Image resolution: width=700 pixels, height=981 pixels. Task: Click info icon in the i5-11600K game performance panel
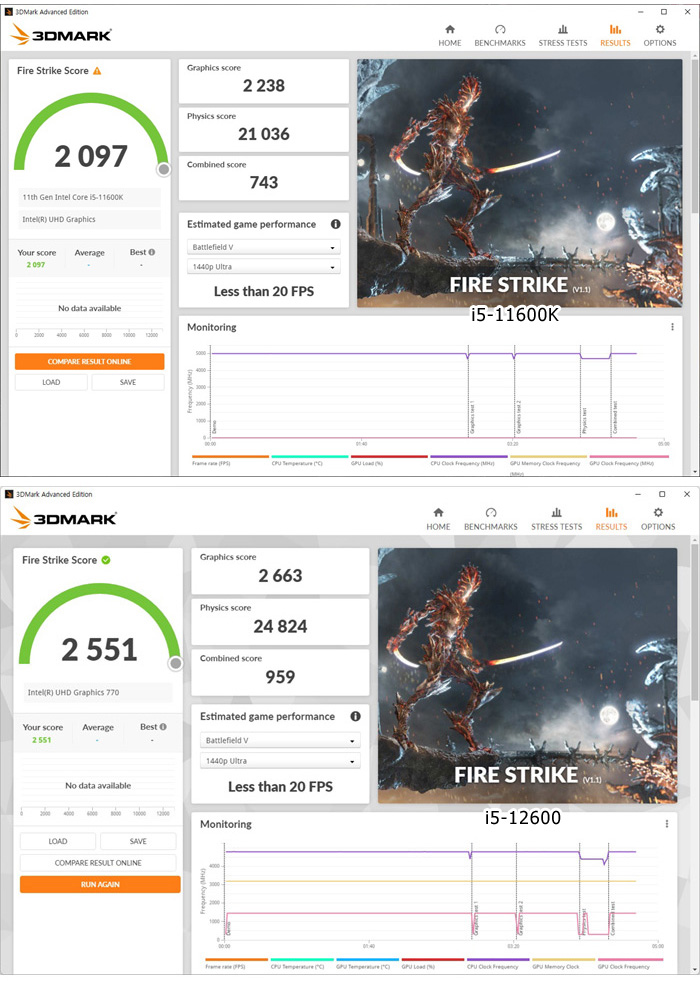tap(335, 225)
